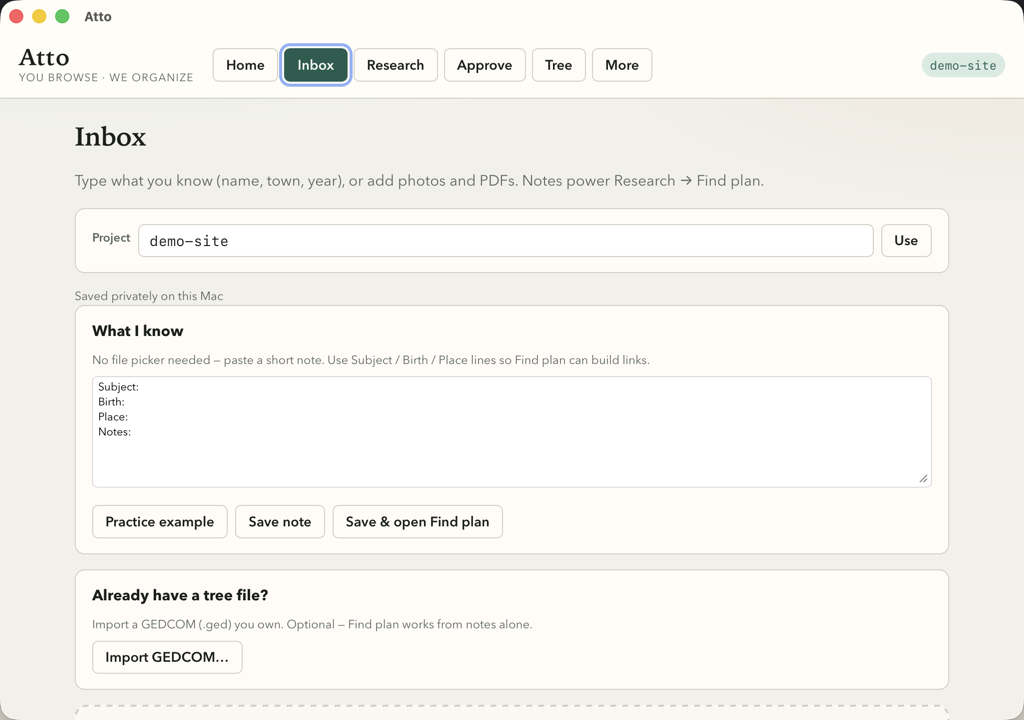Open the Home tab
This screenshot has height=720, width=1024.
245,65
